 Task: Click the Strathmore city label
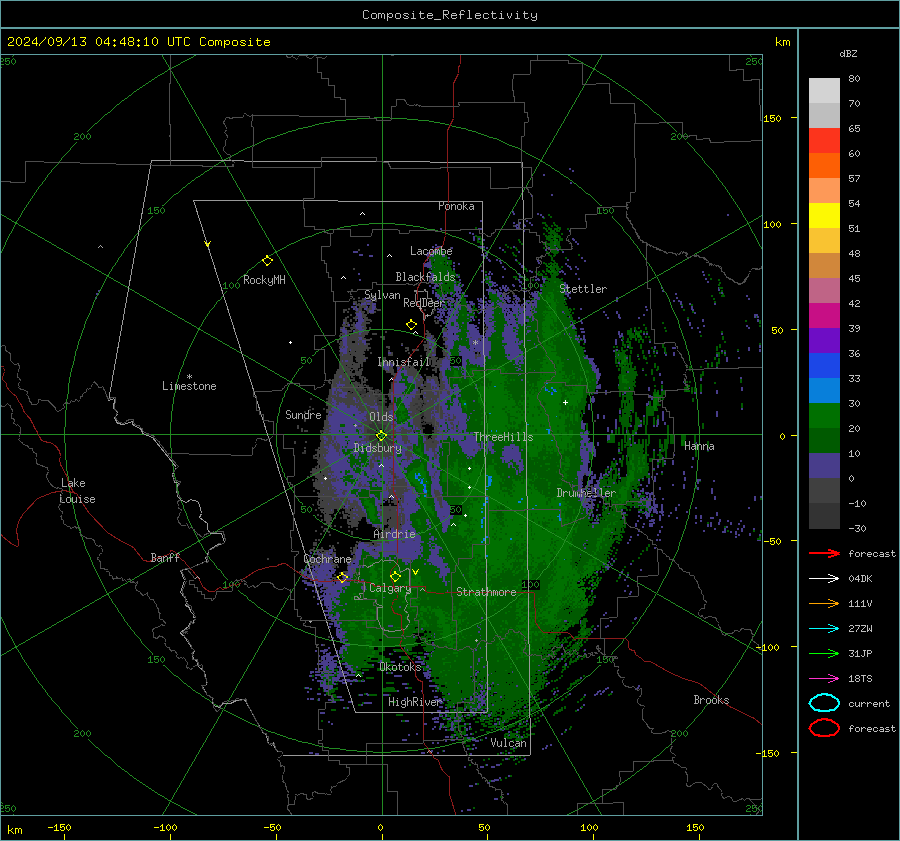pyautogui.click(x=486, y=592)
